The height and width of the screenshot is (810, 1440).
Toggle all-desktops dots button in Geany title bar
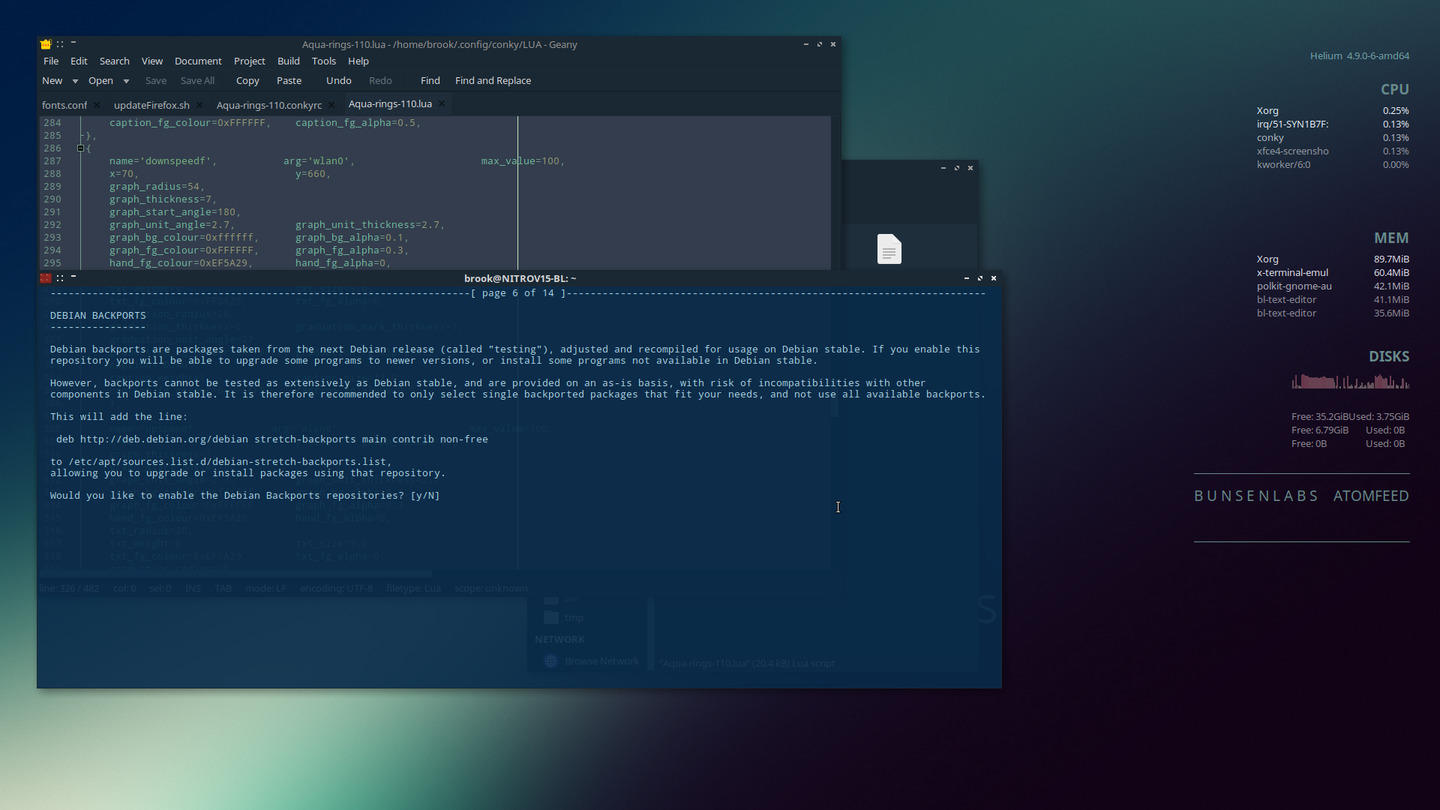60,44
